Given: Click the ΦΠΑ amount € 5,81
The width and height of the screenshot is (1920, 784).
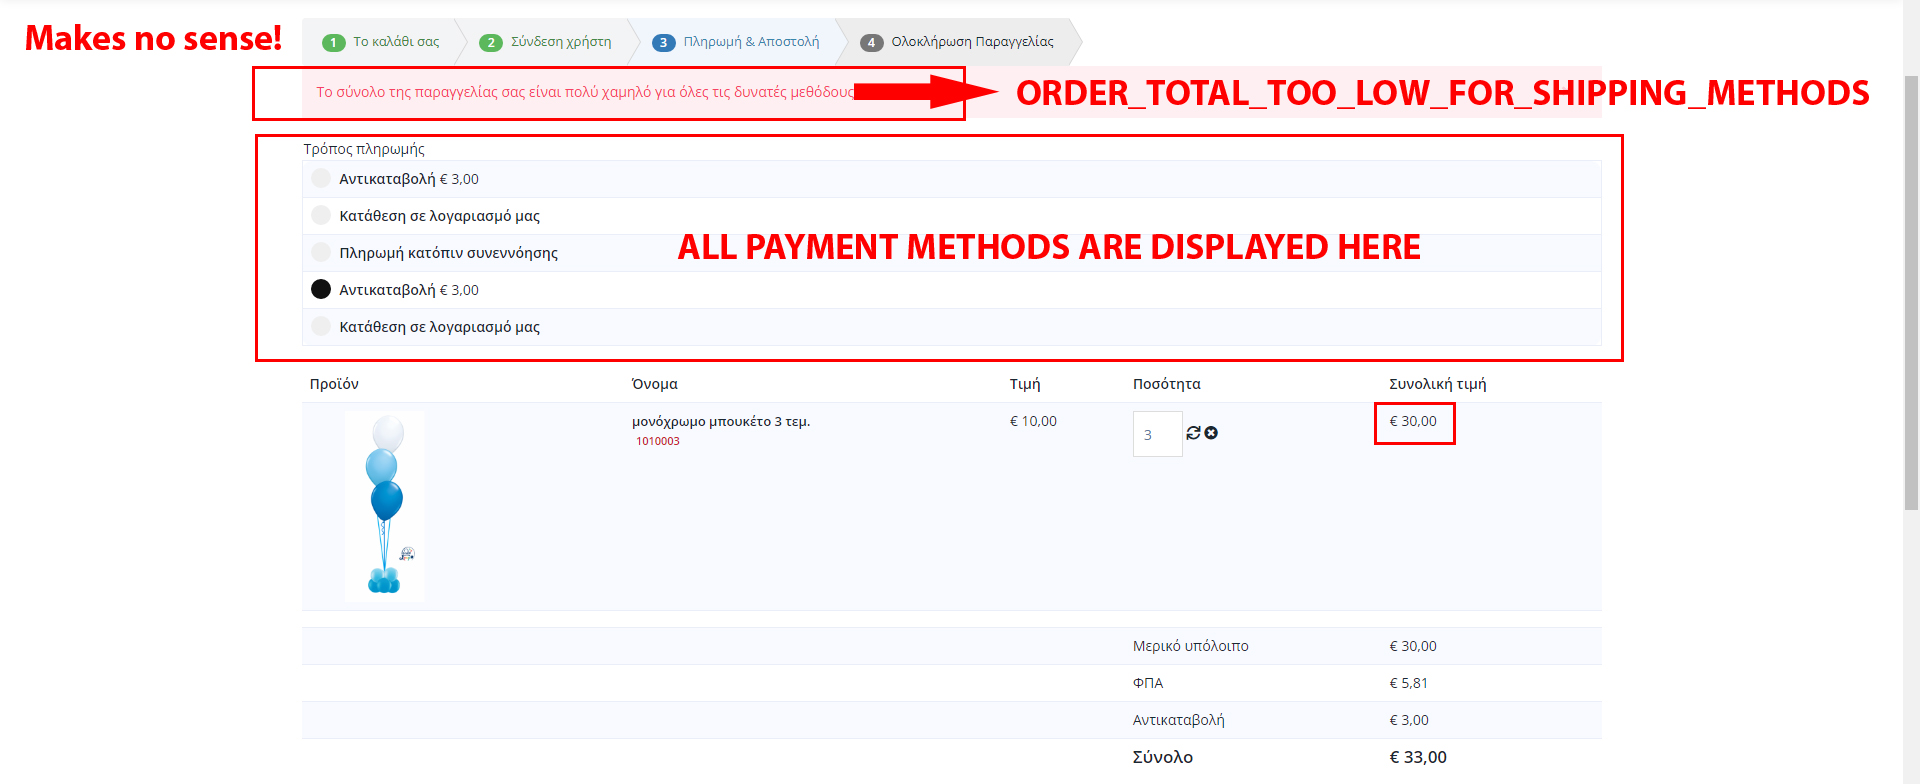Looking at the screenshot, I should coord(1409,683).
